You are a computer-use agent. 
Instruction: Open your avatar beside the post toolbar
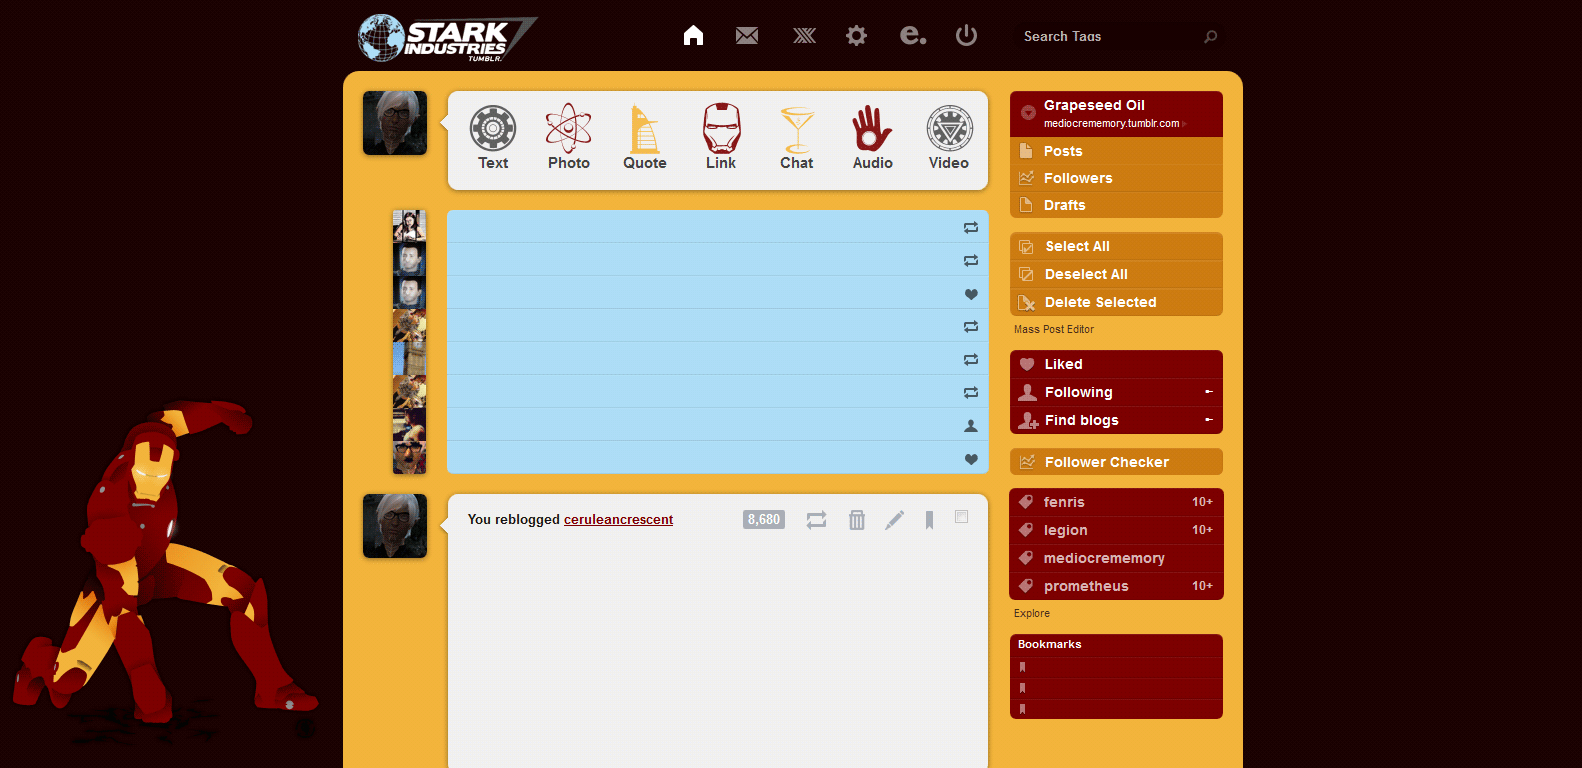click(395, 123)
